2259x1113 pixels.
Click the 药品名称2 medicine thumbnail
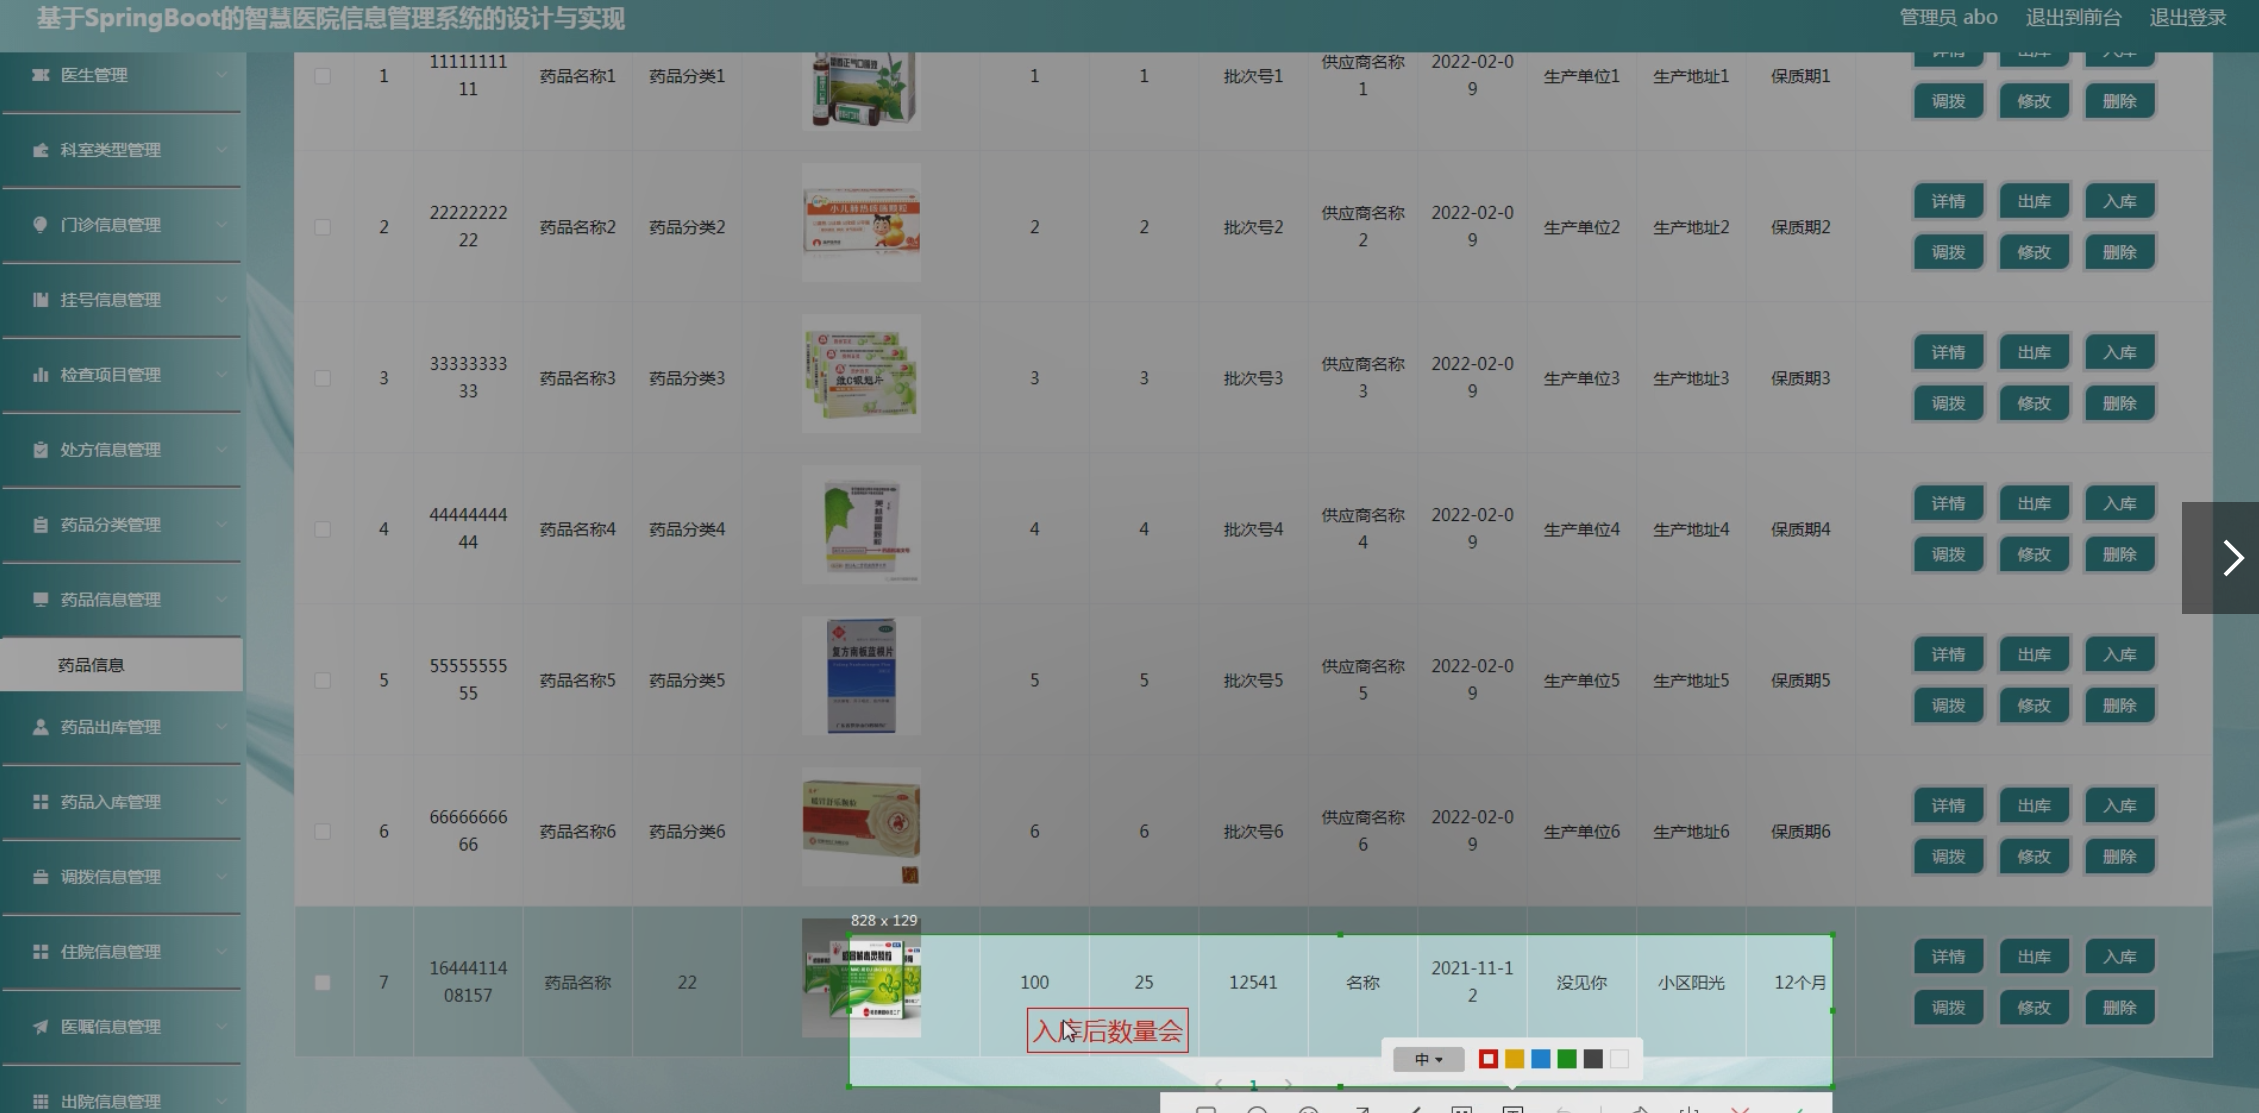point(861,222)
